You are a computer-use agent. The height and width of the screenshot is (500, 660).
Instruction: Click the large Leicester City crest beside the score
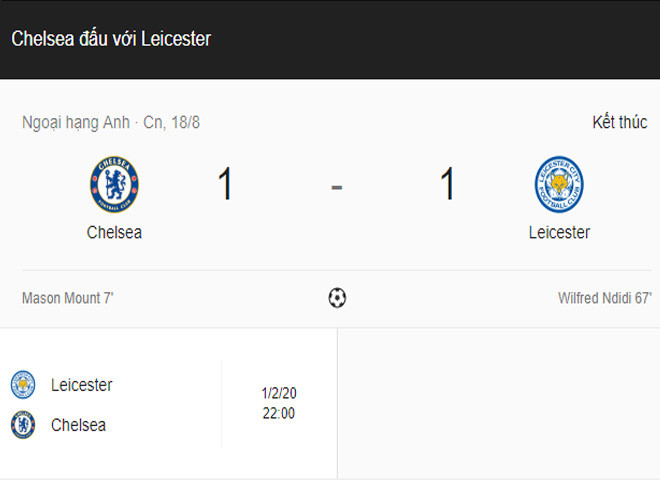559,185
